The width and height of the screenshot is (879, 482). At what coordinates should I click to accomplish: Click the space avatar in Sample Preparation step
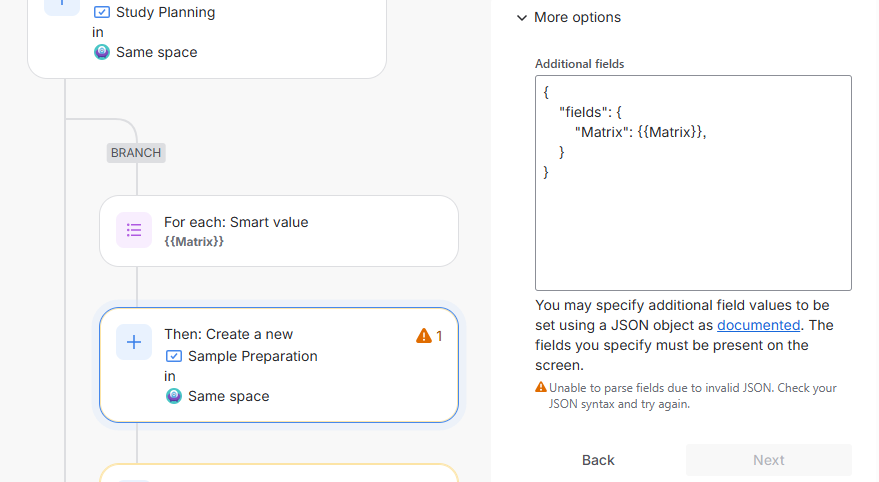click(x=173, y=396)
